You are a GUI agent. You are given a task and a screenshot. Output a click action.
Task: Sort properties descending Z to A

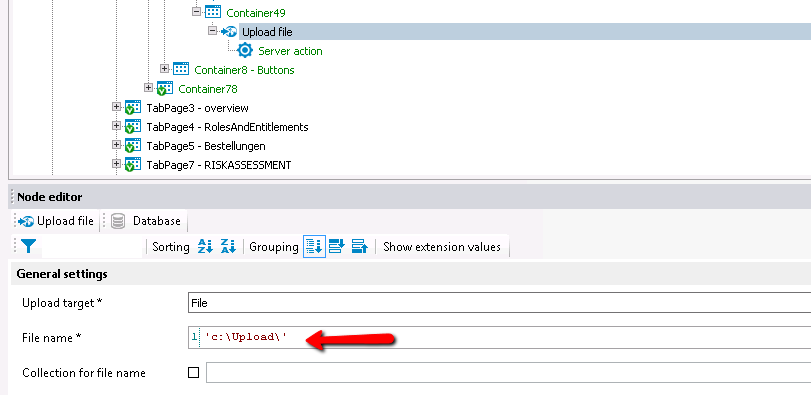point(228,247)
